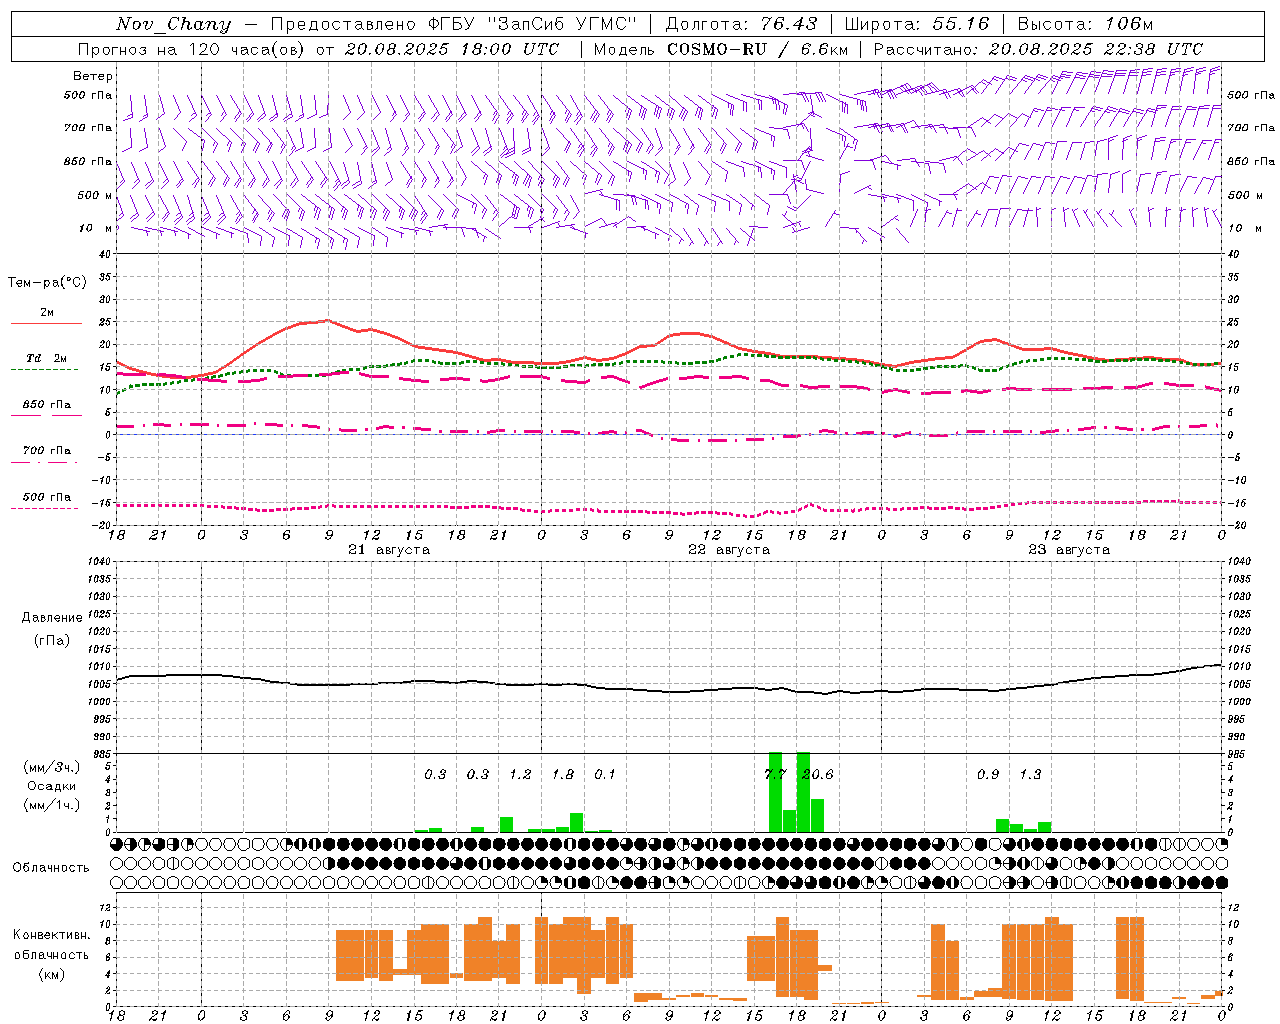Screen dimensions: 1280x1024
Task: Click the 'Осадки' precipitation label
Action: (x=52, y=786)
